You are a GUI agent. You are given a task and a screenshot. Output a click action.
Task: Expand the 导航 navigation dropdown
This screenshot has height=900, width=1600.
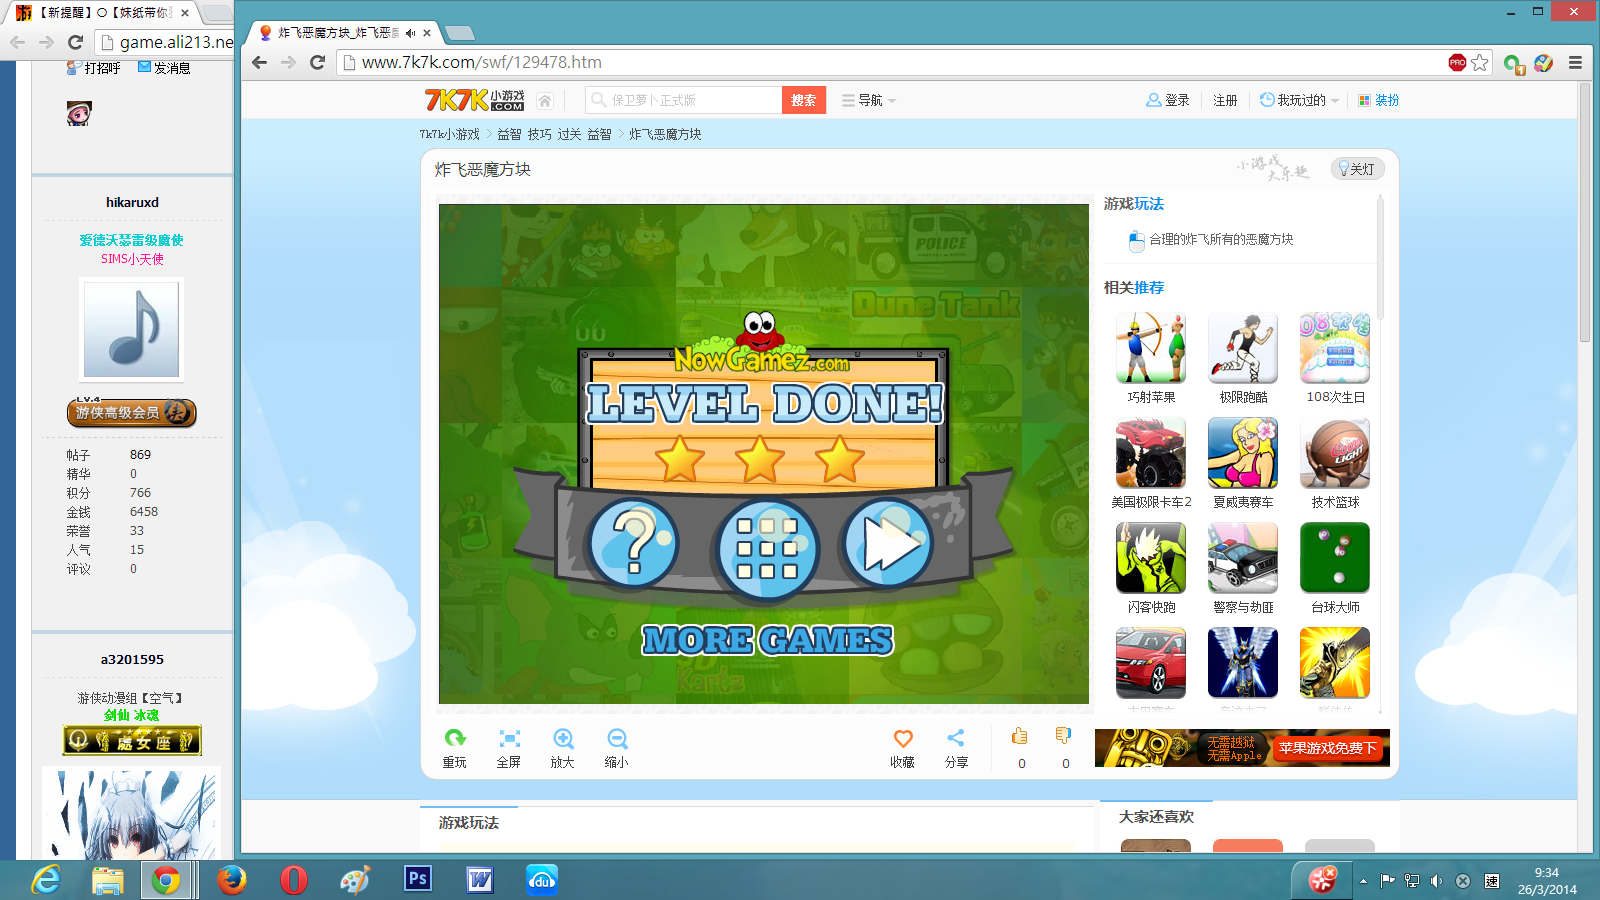(x=869, y=100)
